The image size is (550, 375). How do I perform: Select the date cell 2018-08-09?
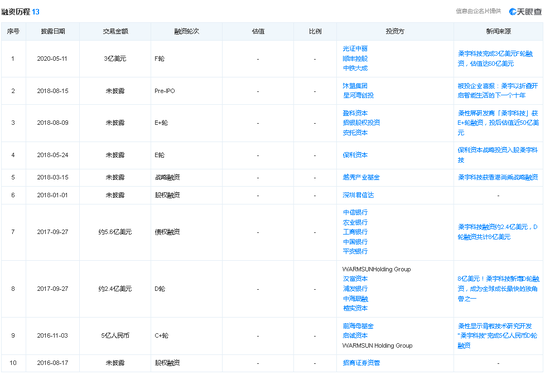(x=52, y=123)
